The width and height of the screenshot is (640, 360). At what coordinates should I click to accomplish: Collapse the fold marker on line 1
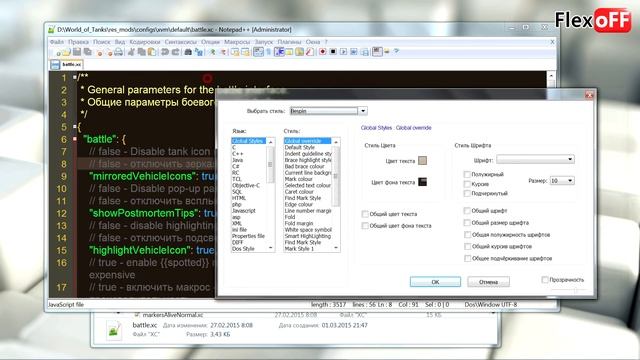coord(75,77)
